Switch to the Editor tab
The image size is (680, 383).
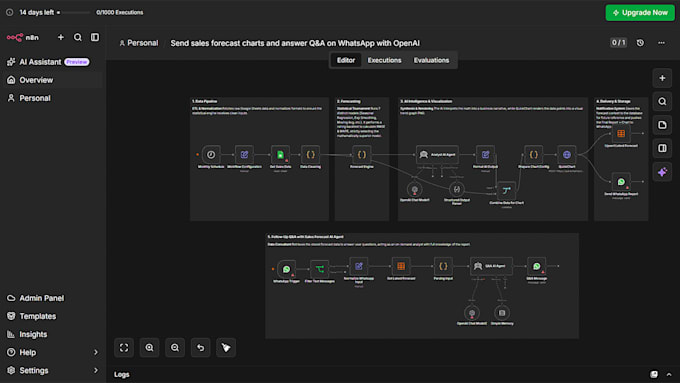click(346, 60)
